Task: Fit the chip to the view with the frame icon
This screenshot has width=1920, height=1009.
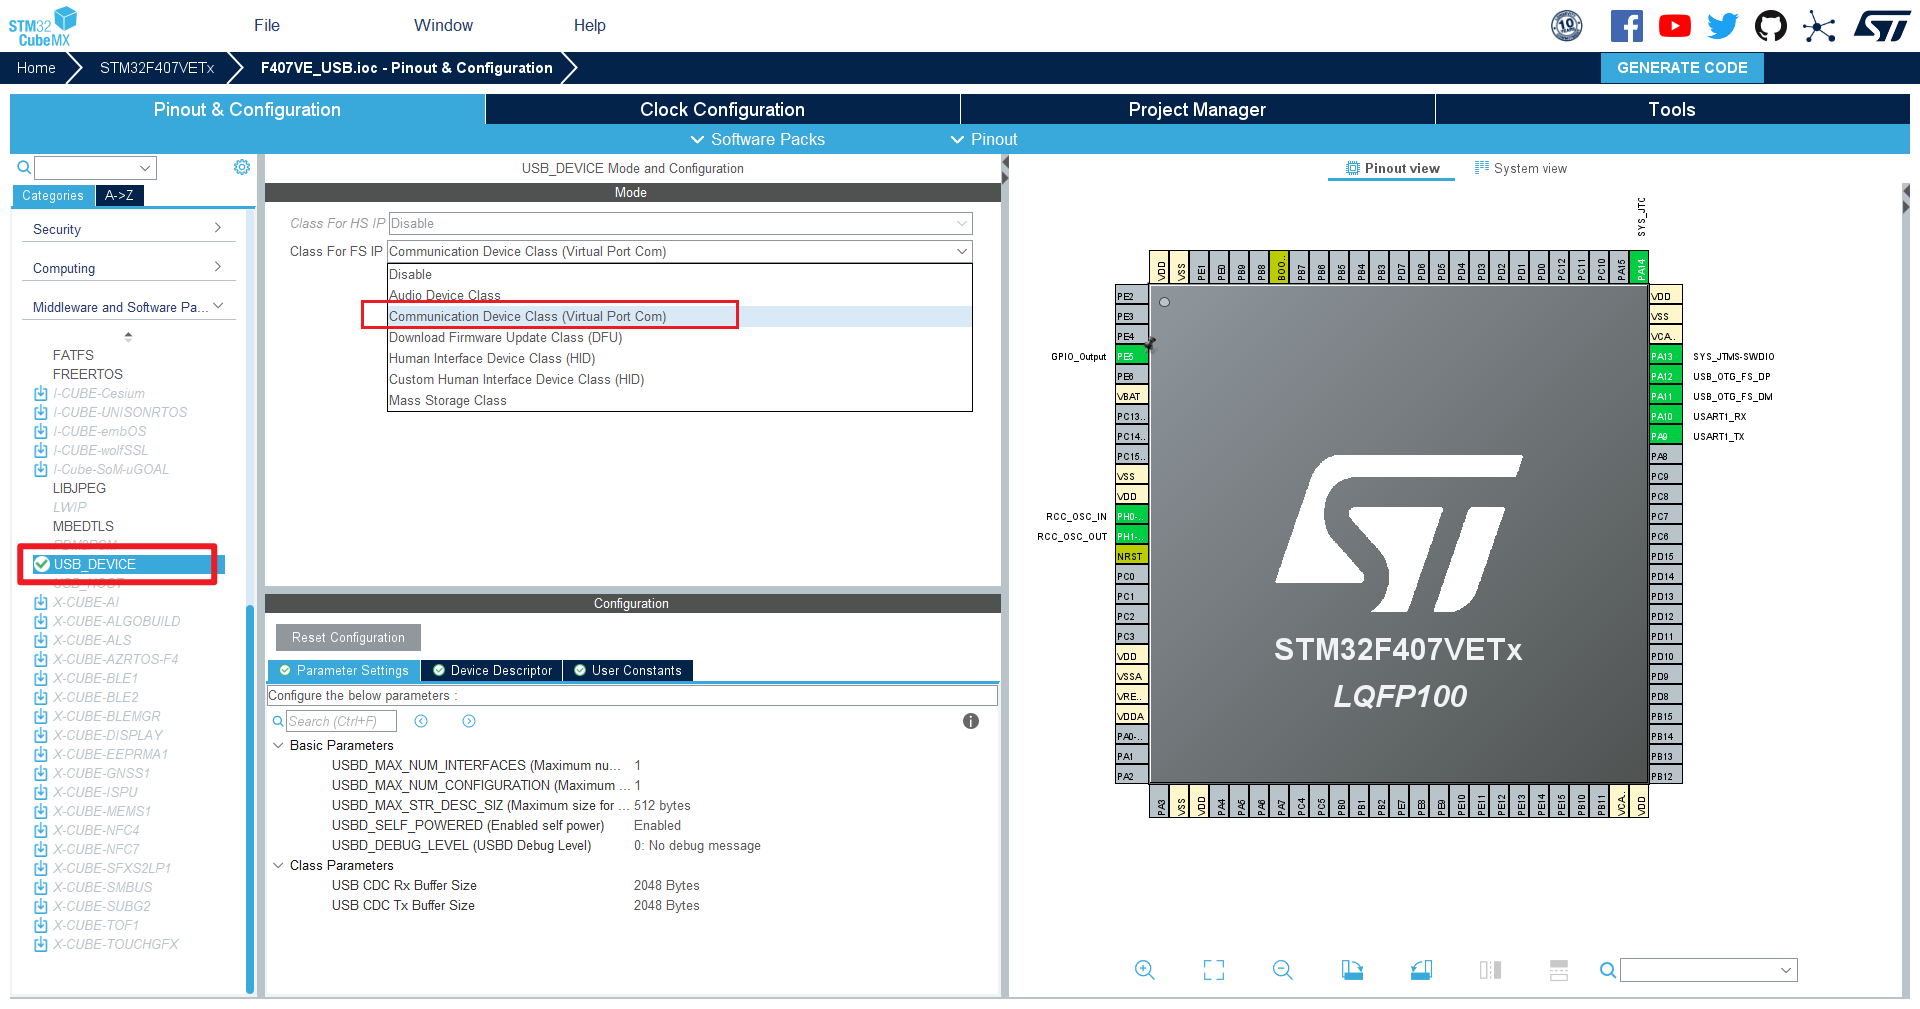Action: coord(1213,969)
